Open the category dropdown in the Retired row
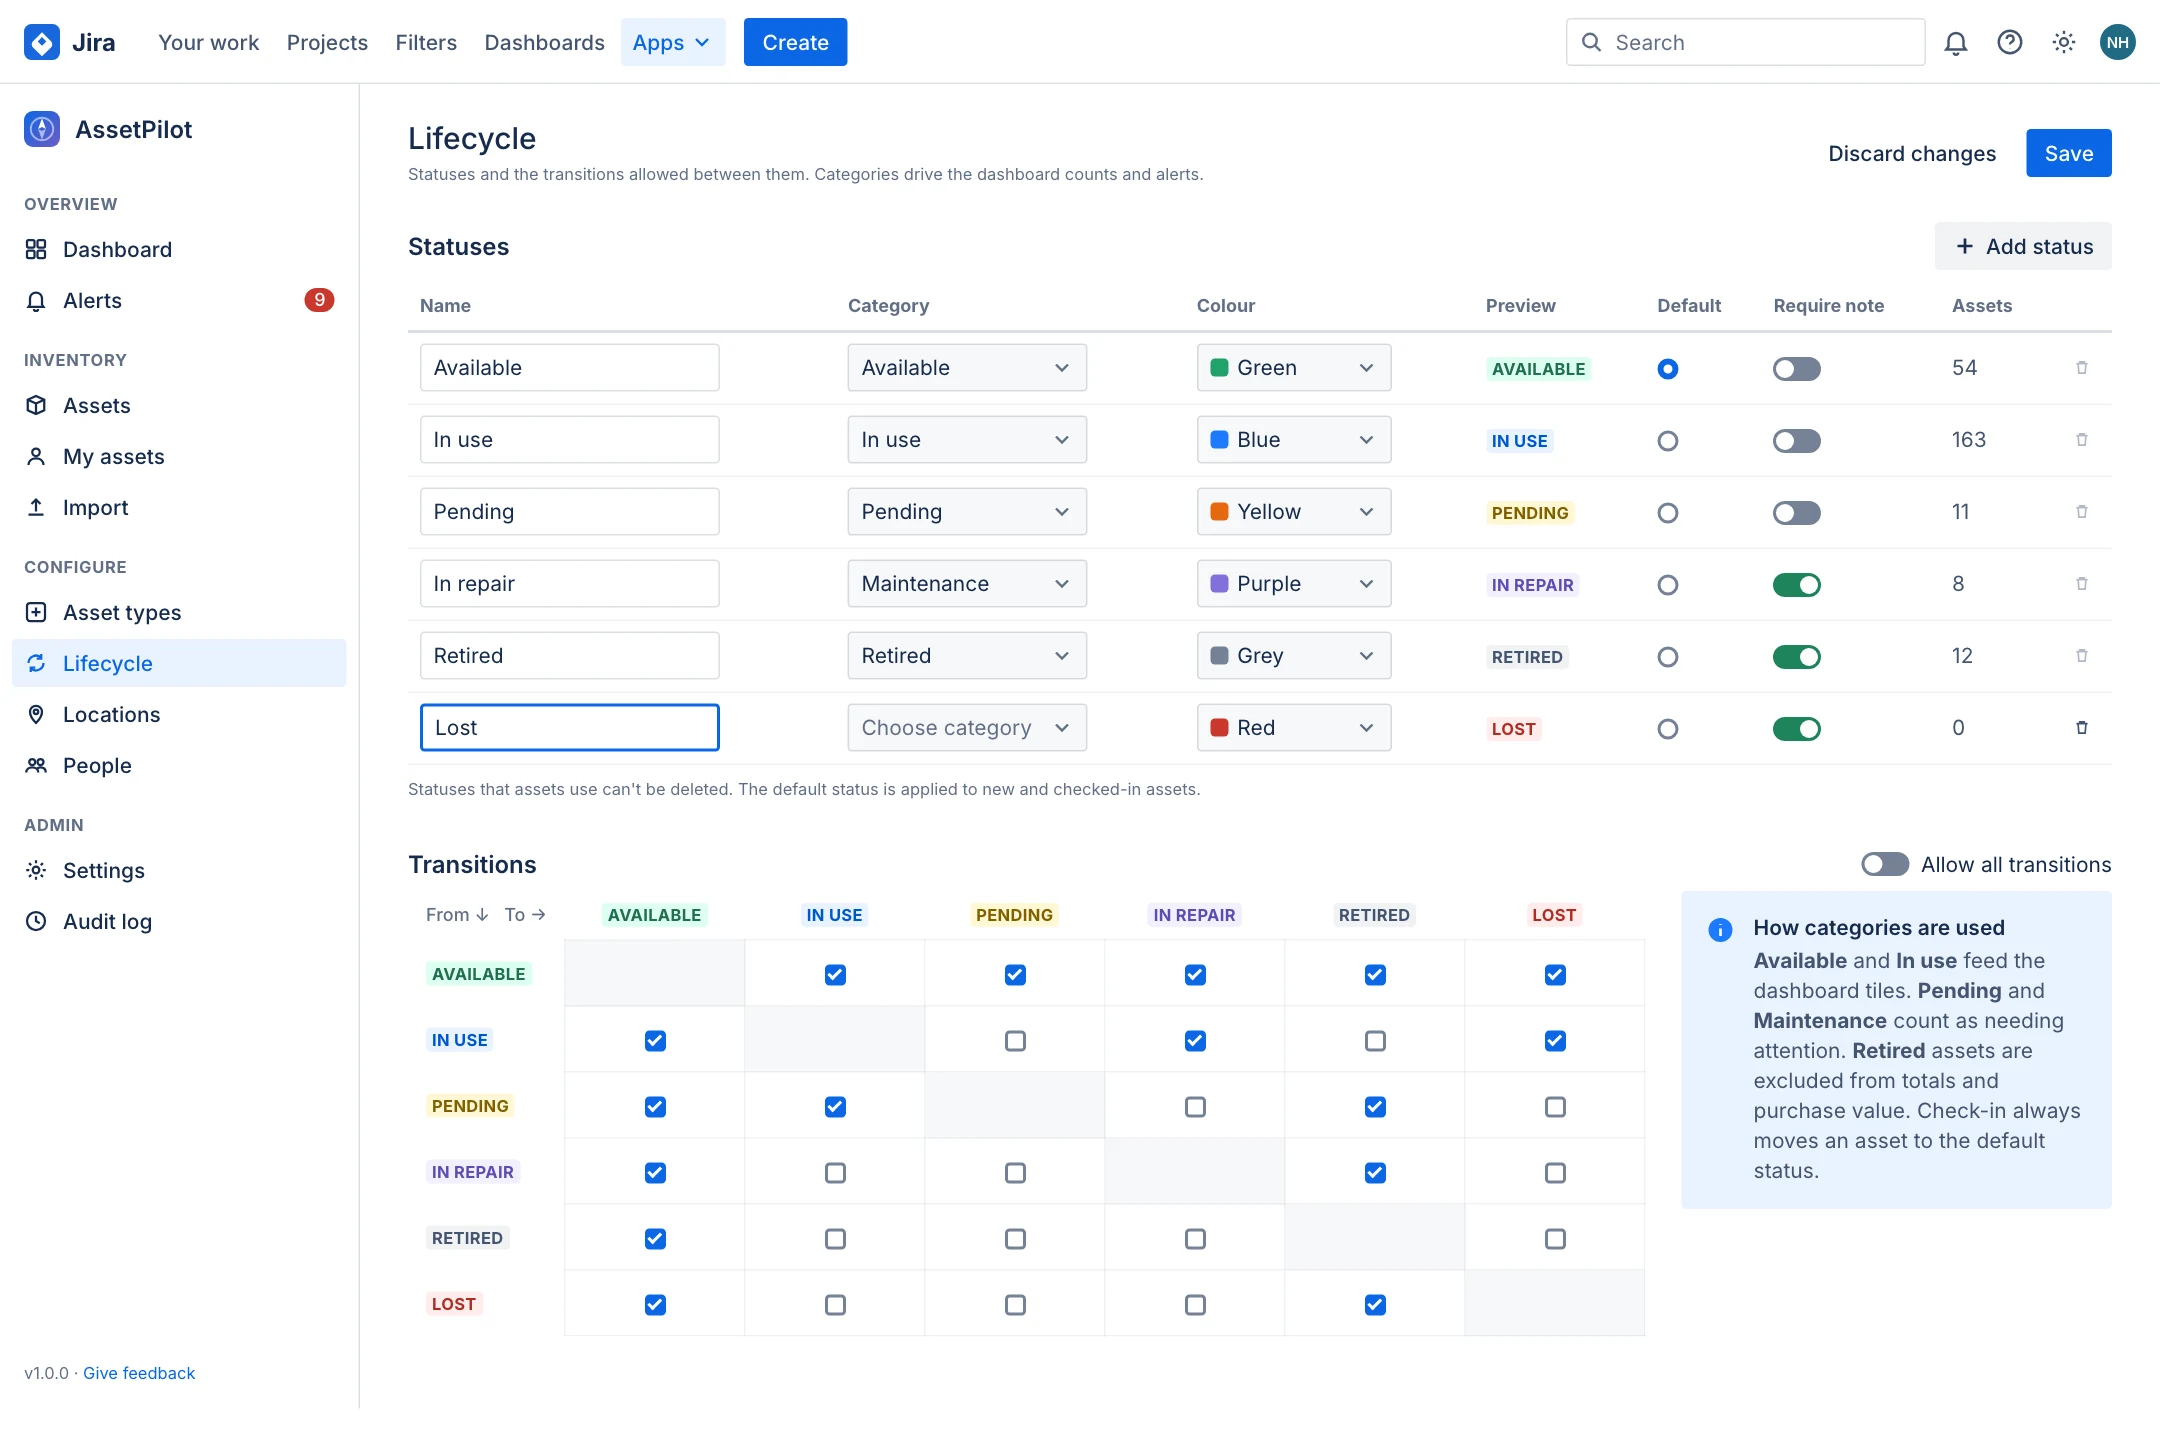This screenshot has width=2160, height=1446. pyautogui.click(x=967, y=655)
